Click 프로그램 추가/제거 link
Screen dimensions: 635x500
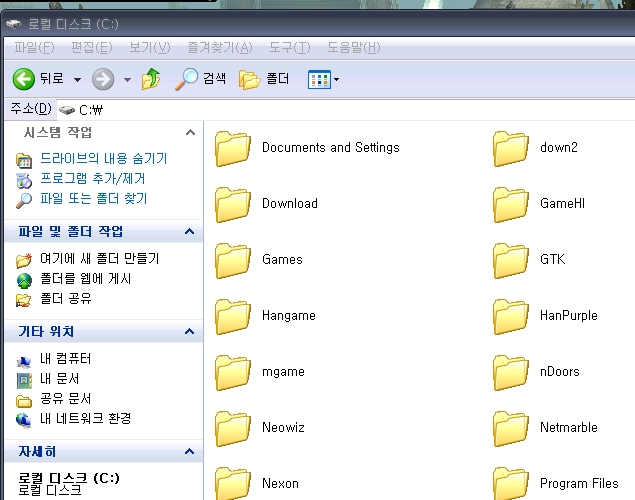coord(93,179)
